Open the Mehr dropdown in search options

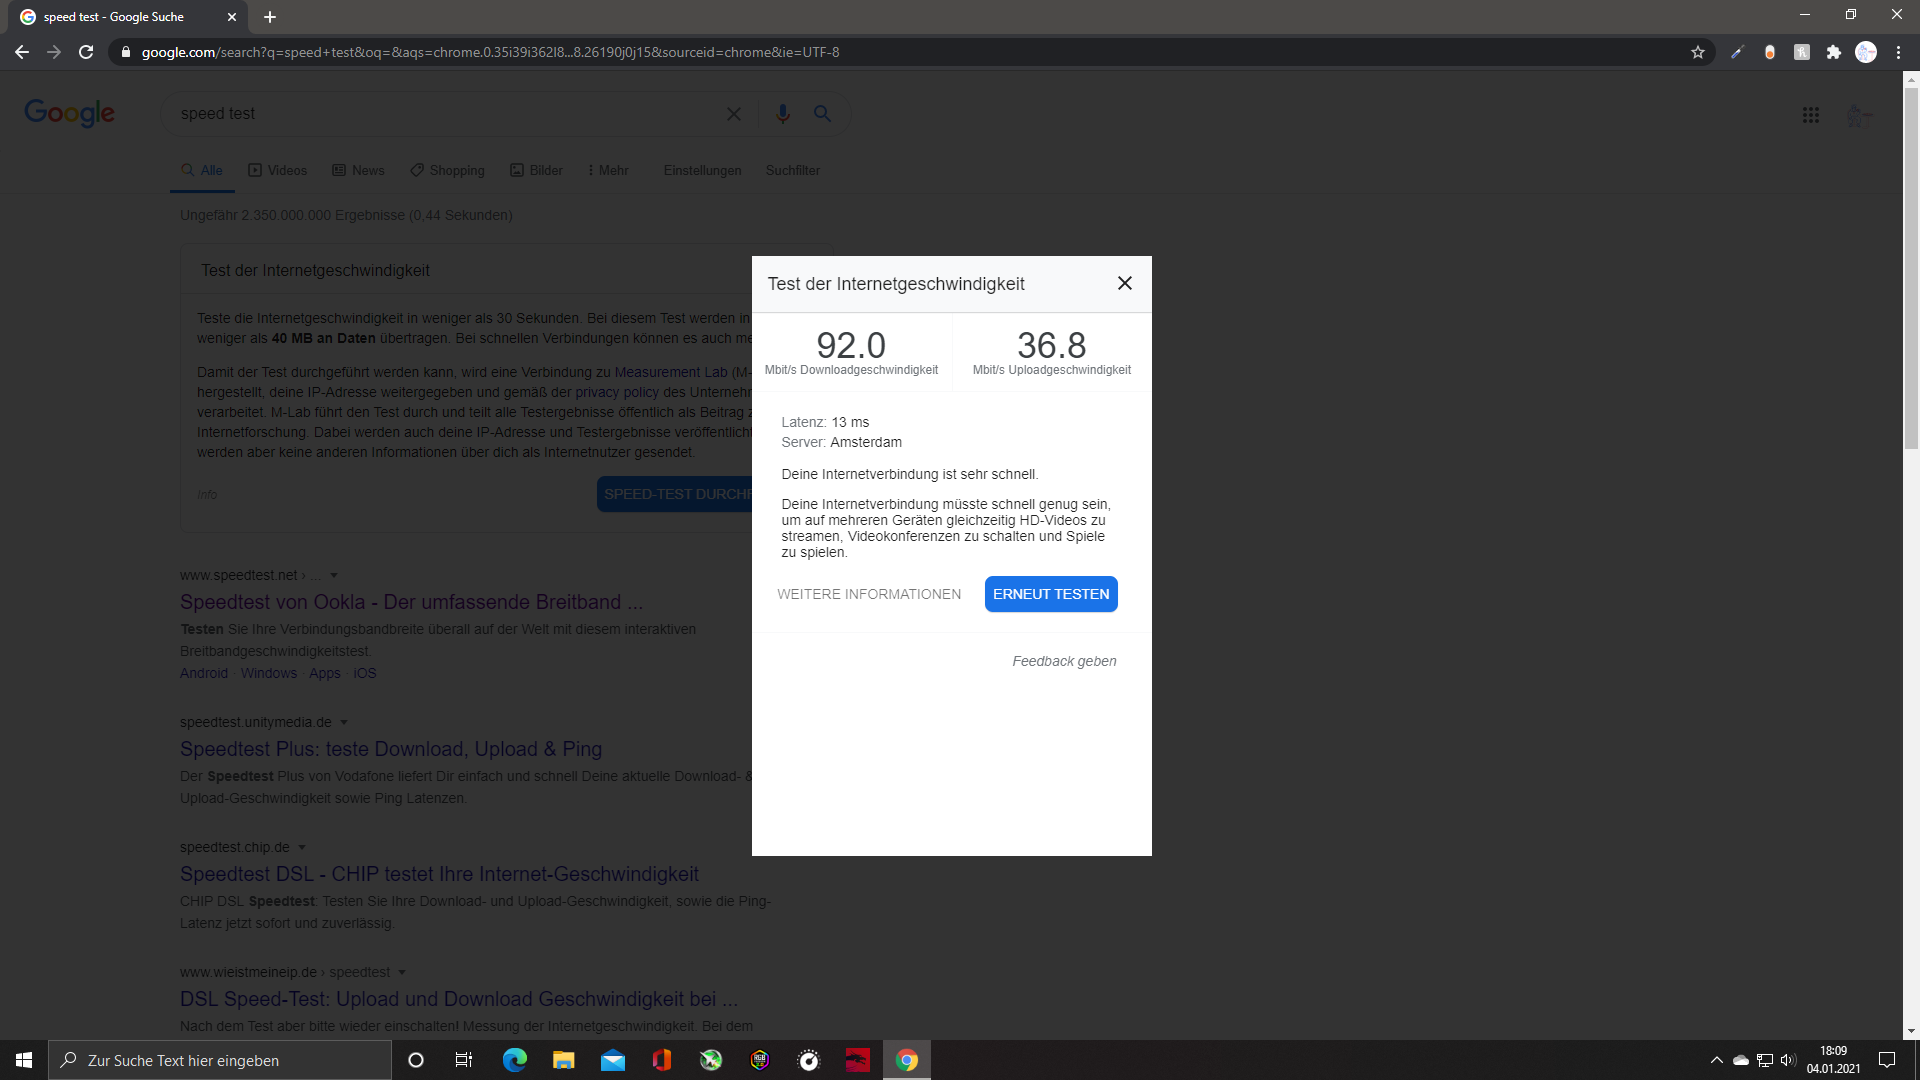click(x=607, y=170)
